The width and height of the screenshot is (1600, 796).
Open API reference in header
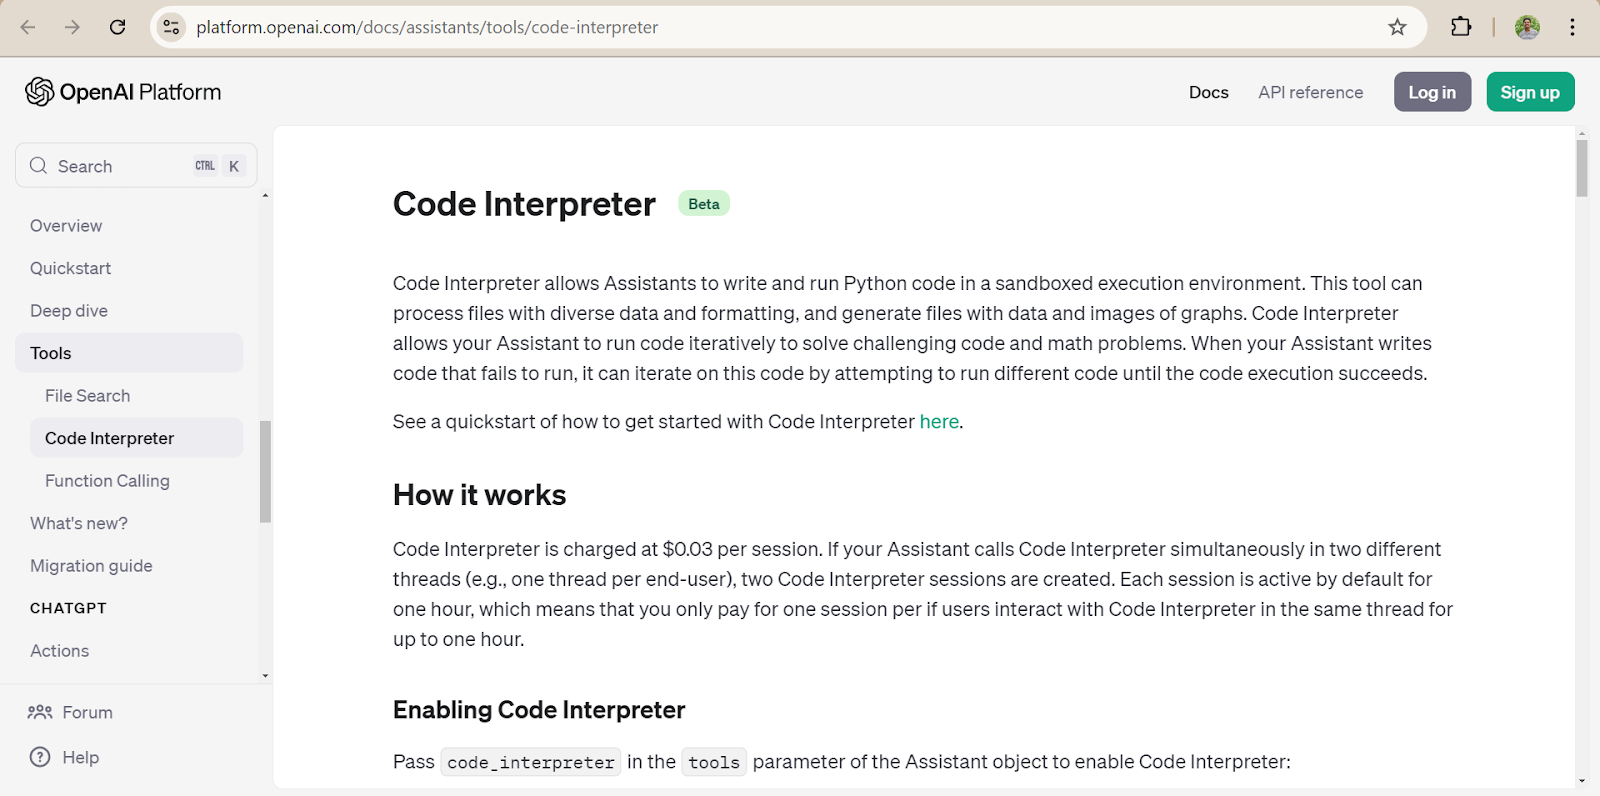pyautogui.click(x=1310, y=92)
